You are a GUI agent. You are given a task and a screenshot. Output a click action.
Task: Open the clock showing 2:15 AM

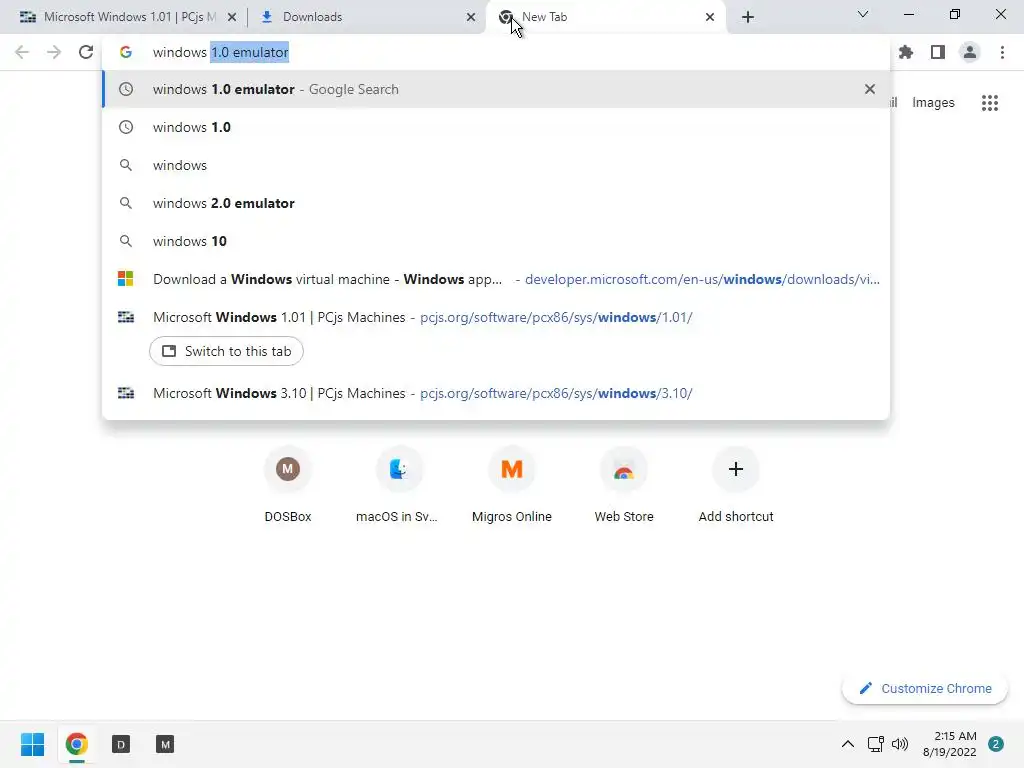[x=950, y=744]
